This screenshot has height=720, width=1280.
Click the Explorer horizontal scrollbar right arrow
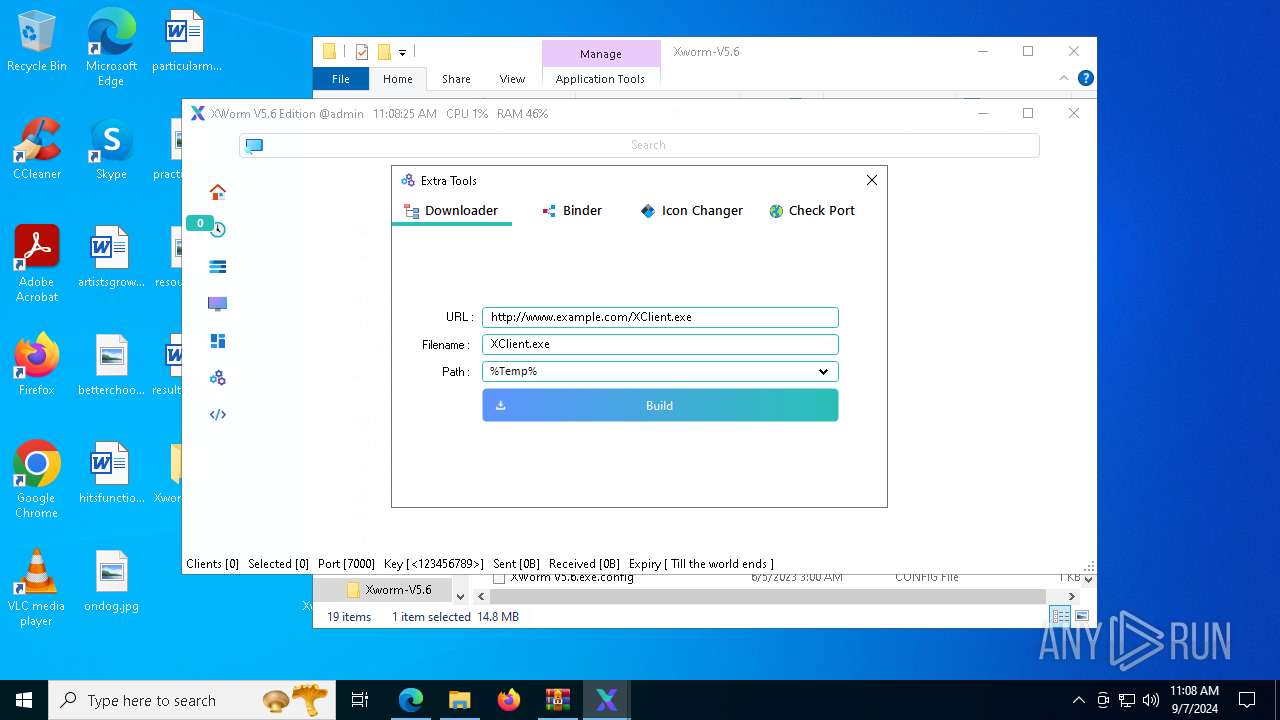click(x=1071, y=597)
